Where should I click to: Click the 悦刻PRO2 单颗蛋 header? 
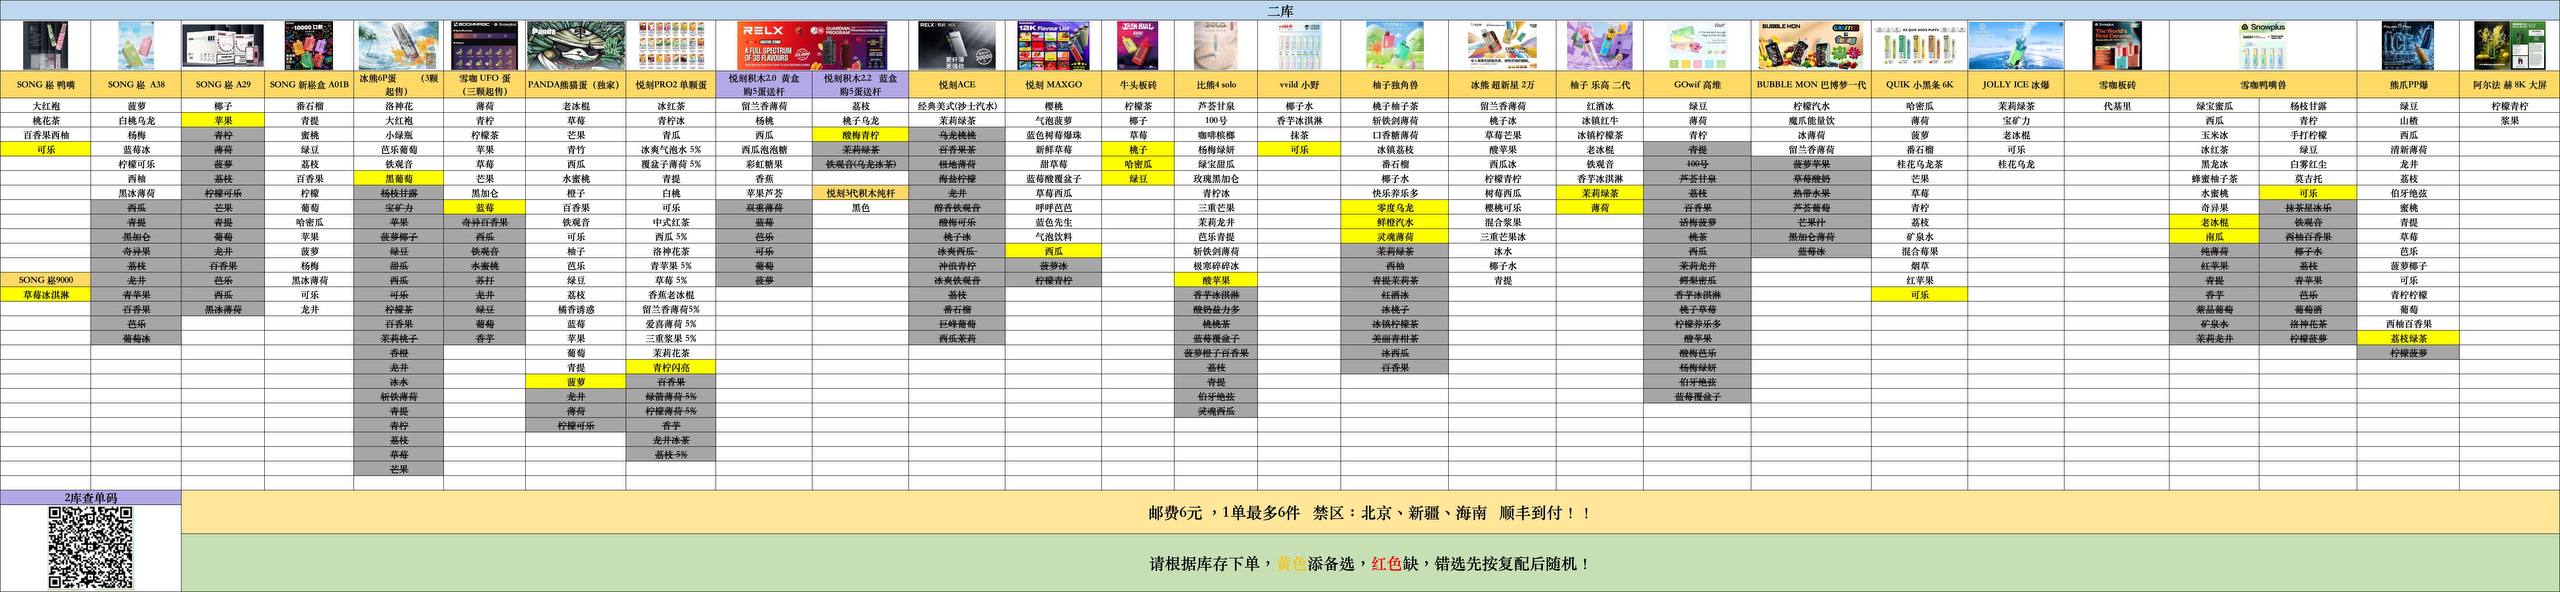click(670, 85)
